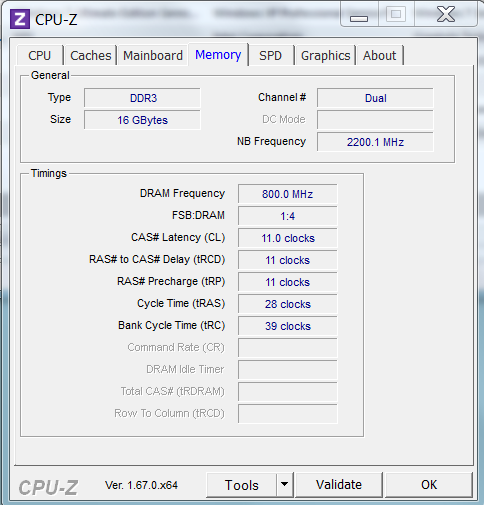The image size is (484, 505).
Task: Click the Tools button
Action: [242, 485]
